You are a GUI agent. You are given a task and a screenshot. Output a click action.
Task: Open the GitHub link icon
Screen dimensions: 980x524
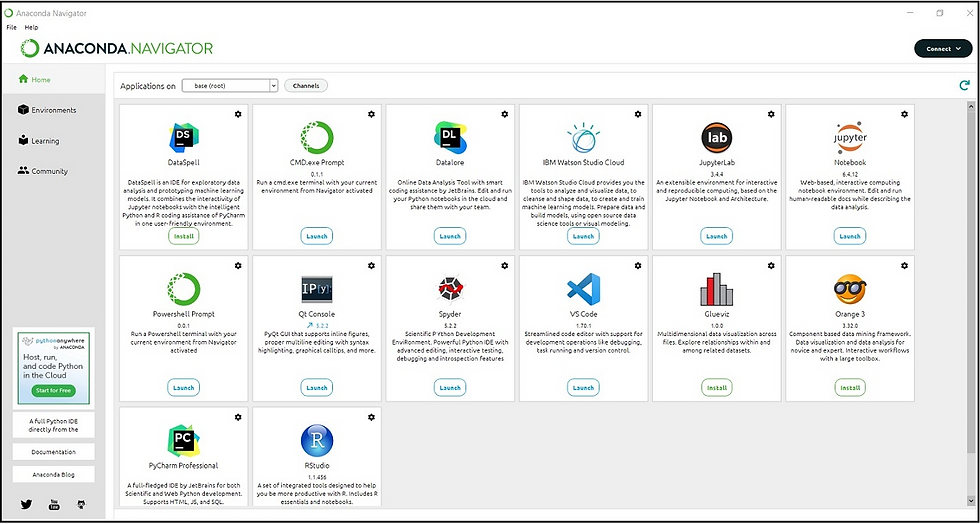[x=81, y=505]
